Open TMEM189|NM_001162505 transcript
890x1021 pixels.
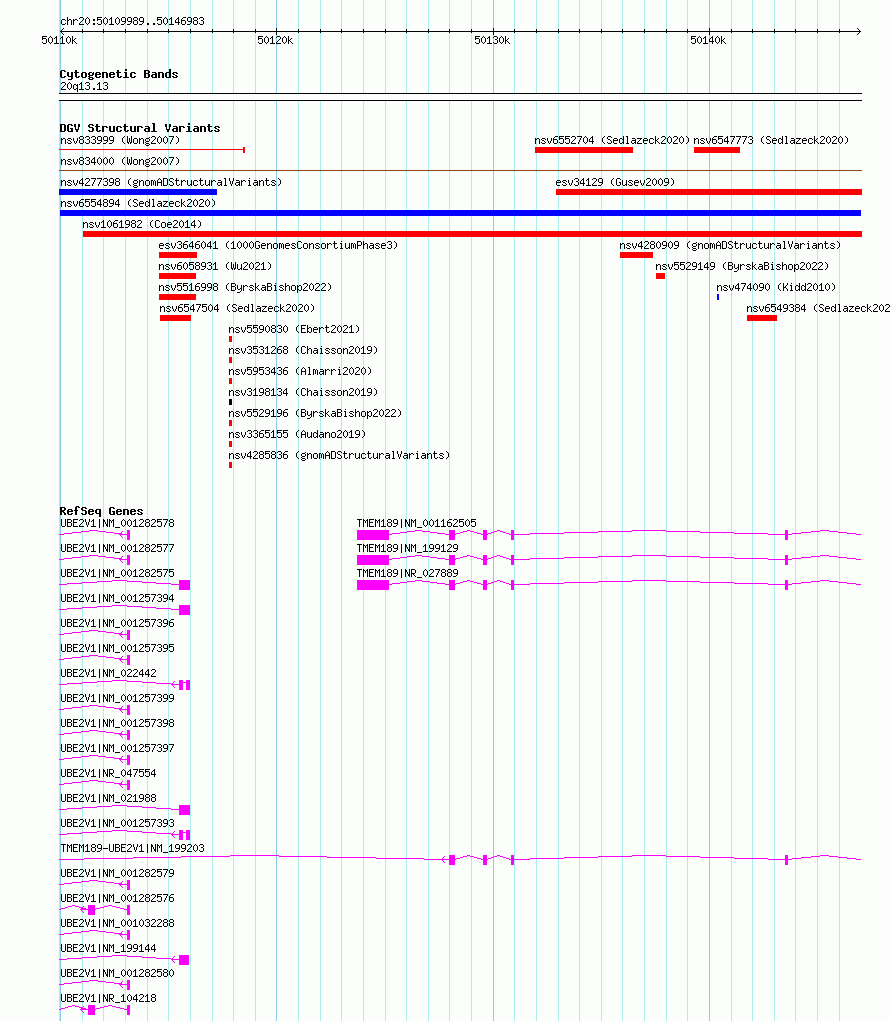click(x=417, y=523)
